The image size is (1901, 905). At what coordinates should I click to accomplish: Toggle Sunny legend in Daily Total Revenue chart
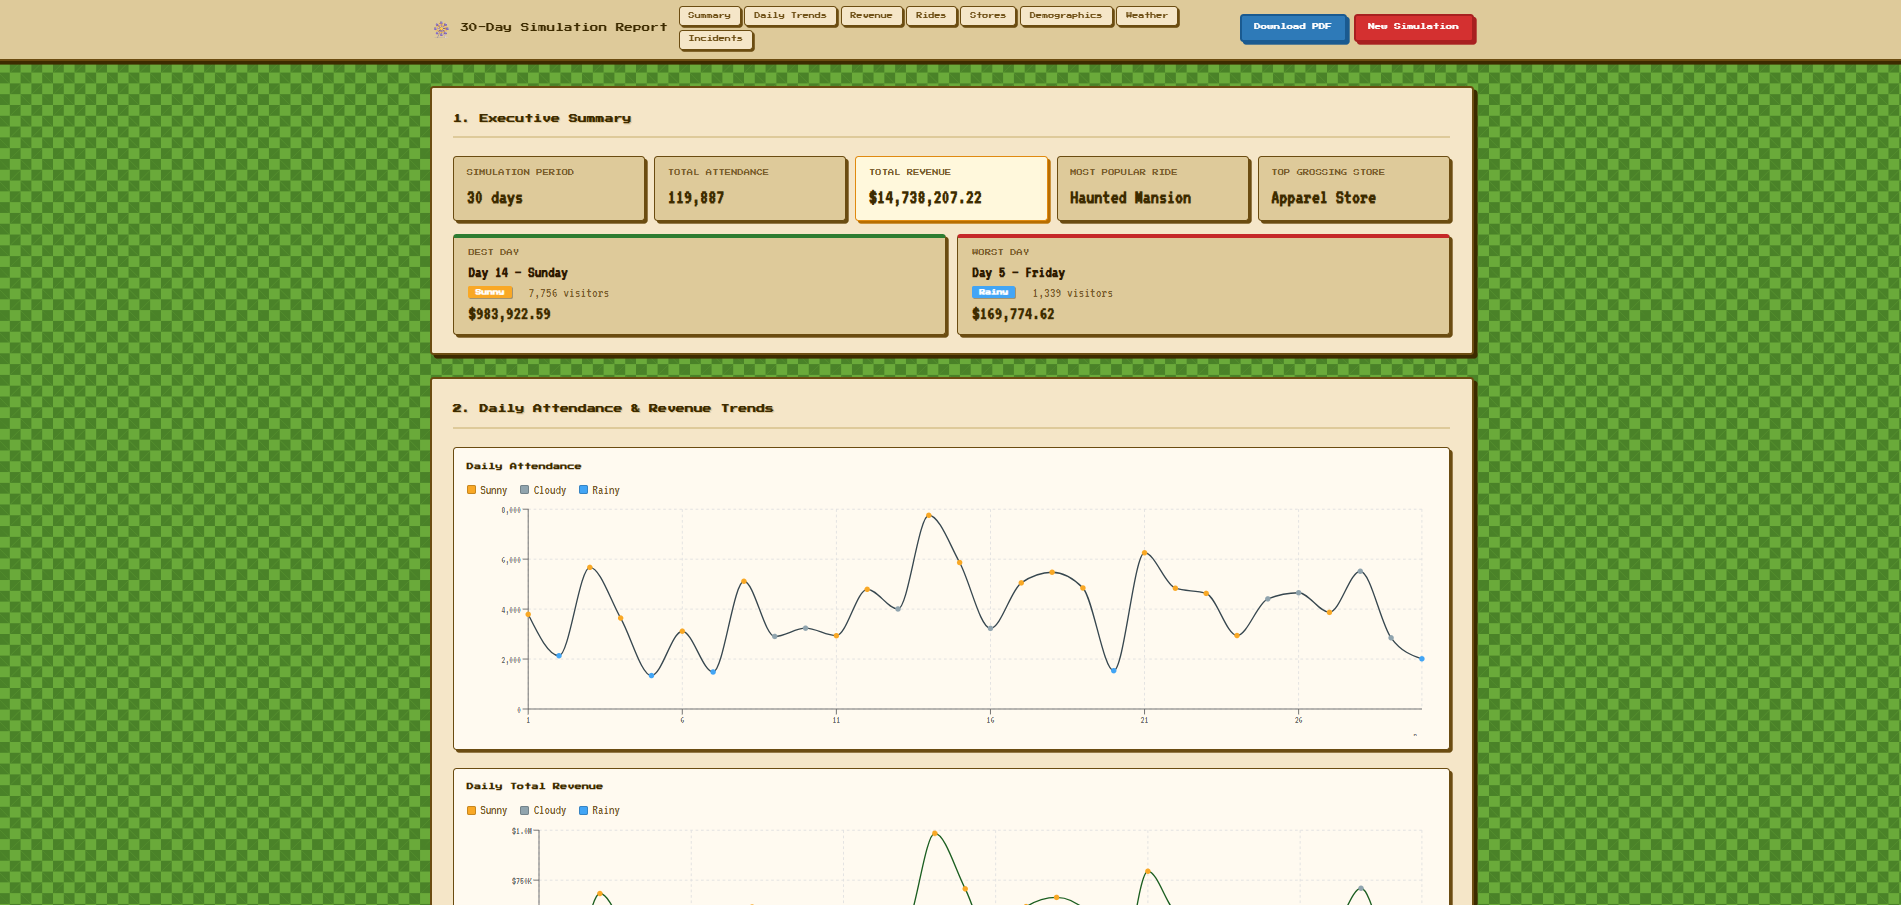487,810
